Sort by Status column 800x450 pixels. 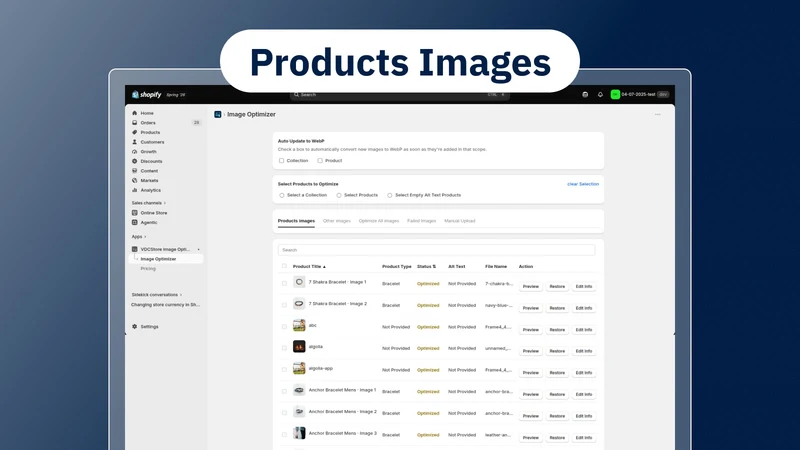427,266
